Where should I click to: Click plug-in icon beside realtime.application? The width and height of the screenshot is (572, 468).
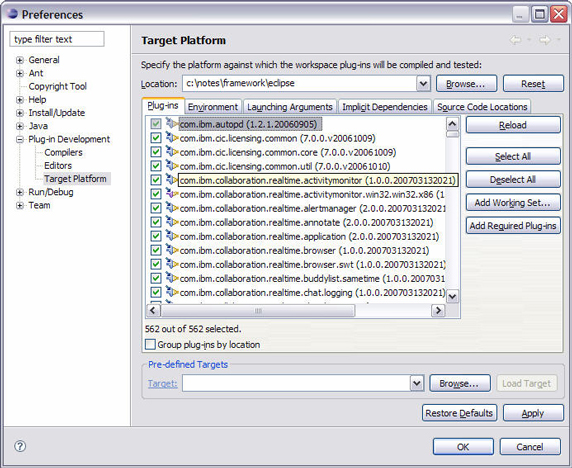(172, 236)
